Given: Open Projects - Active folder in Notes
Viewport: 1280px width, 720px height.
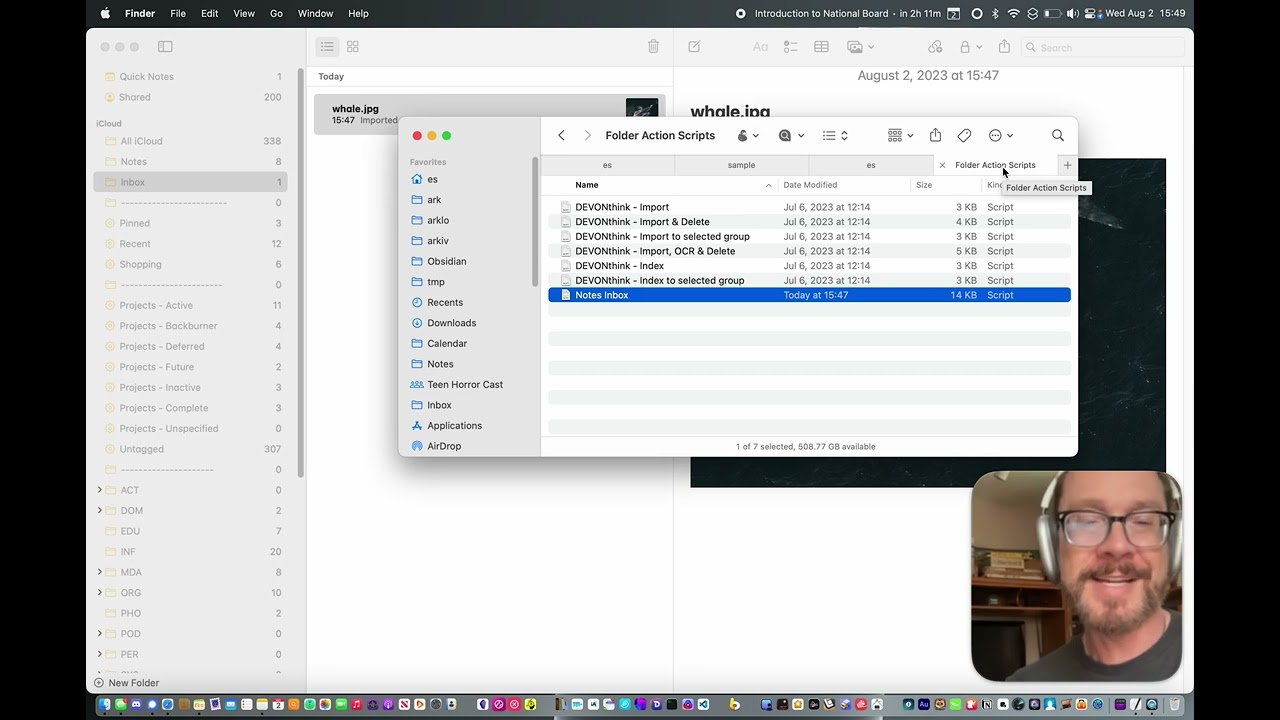Looking at the screenshot, I should 191,305.
